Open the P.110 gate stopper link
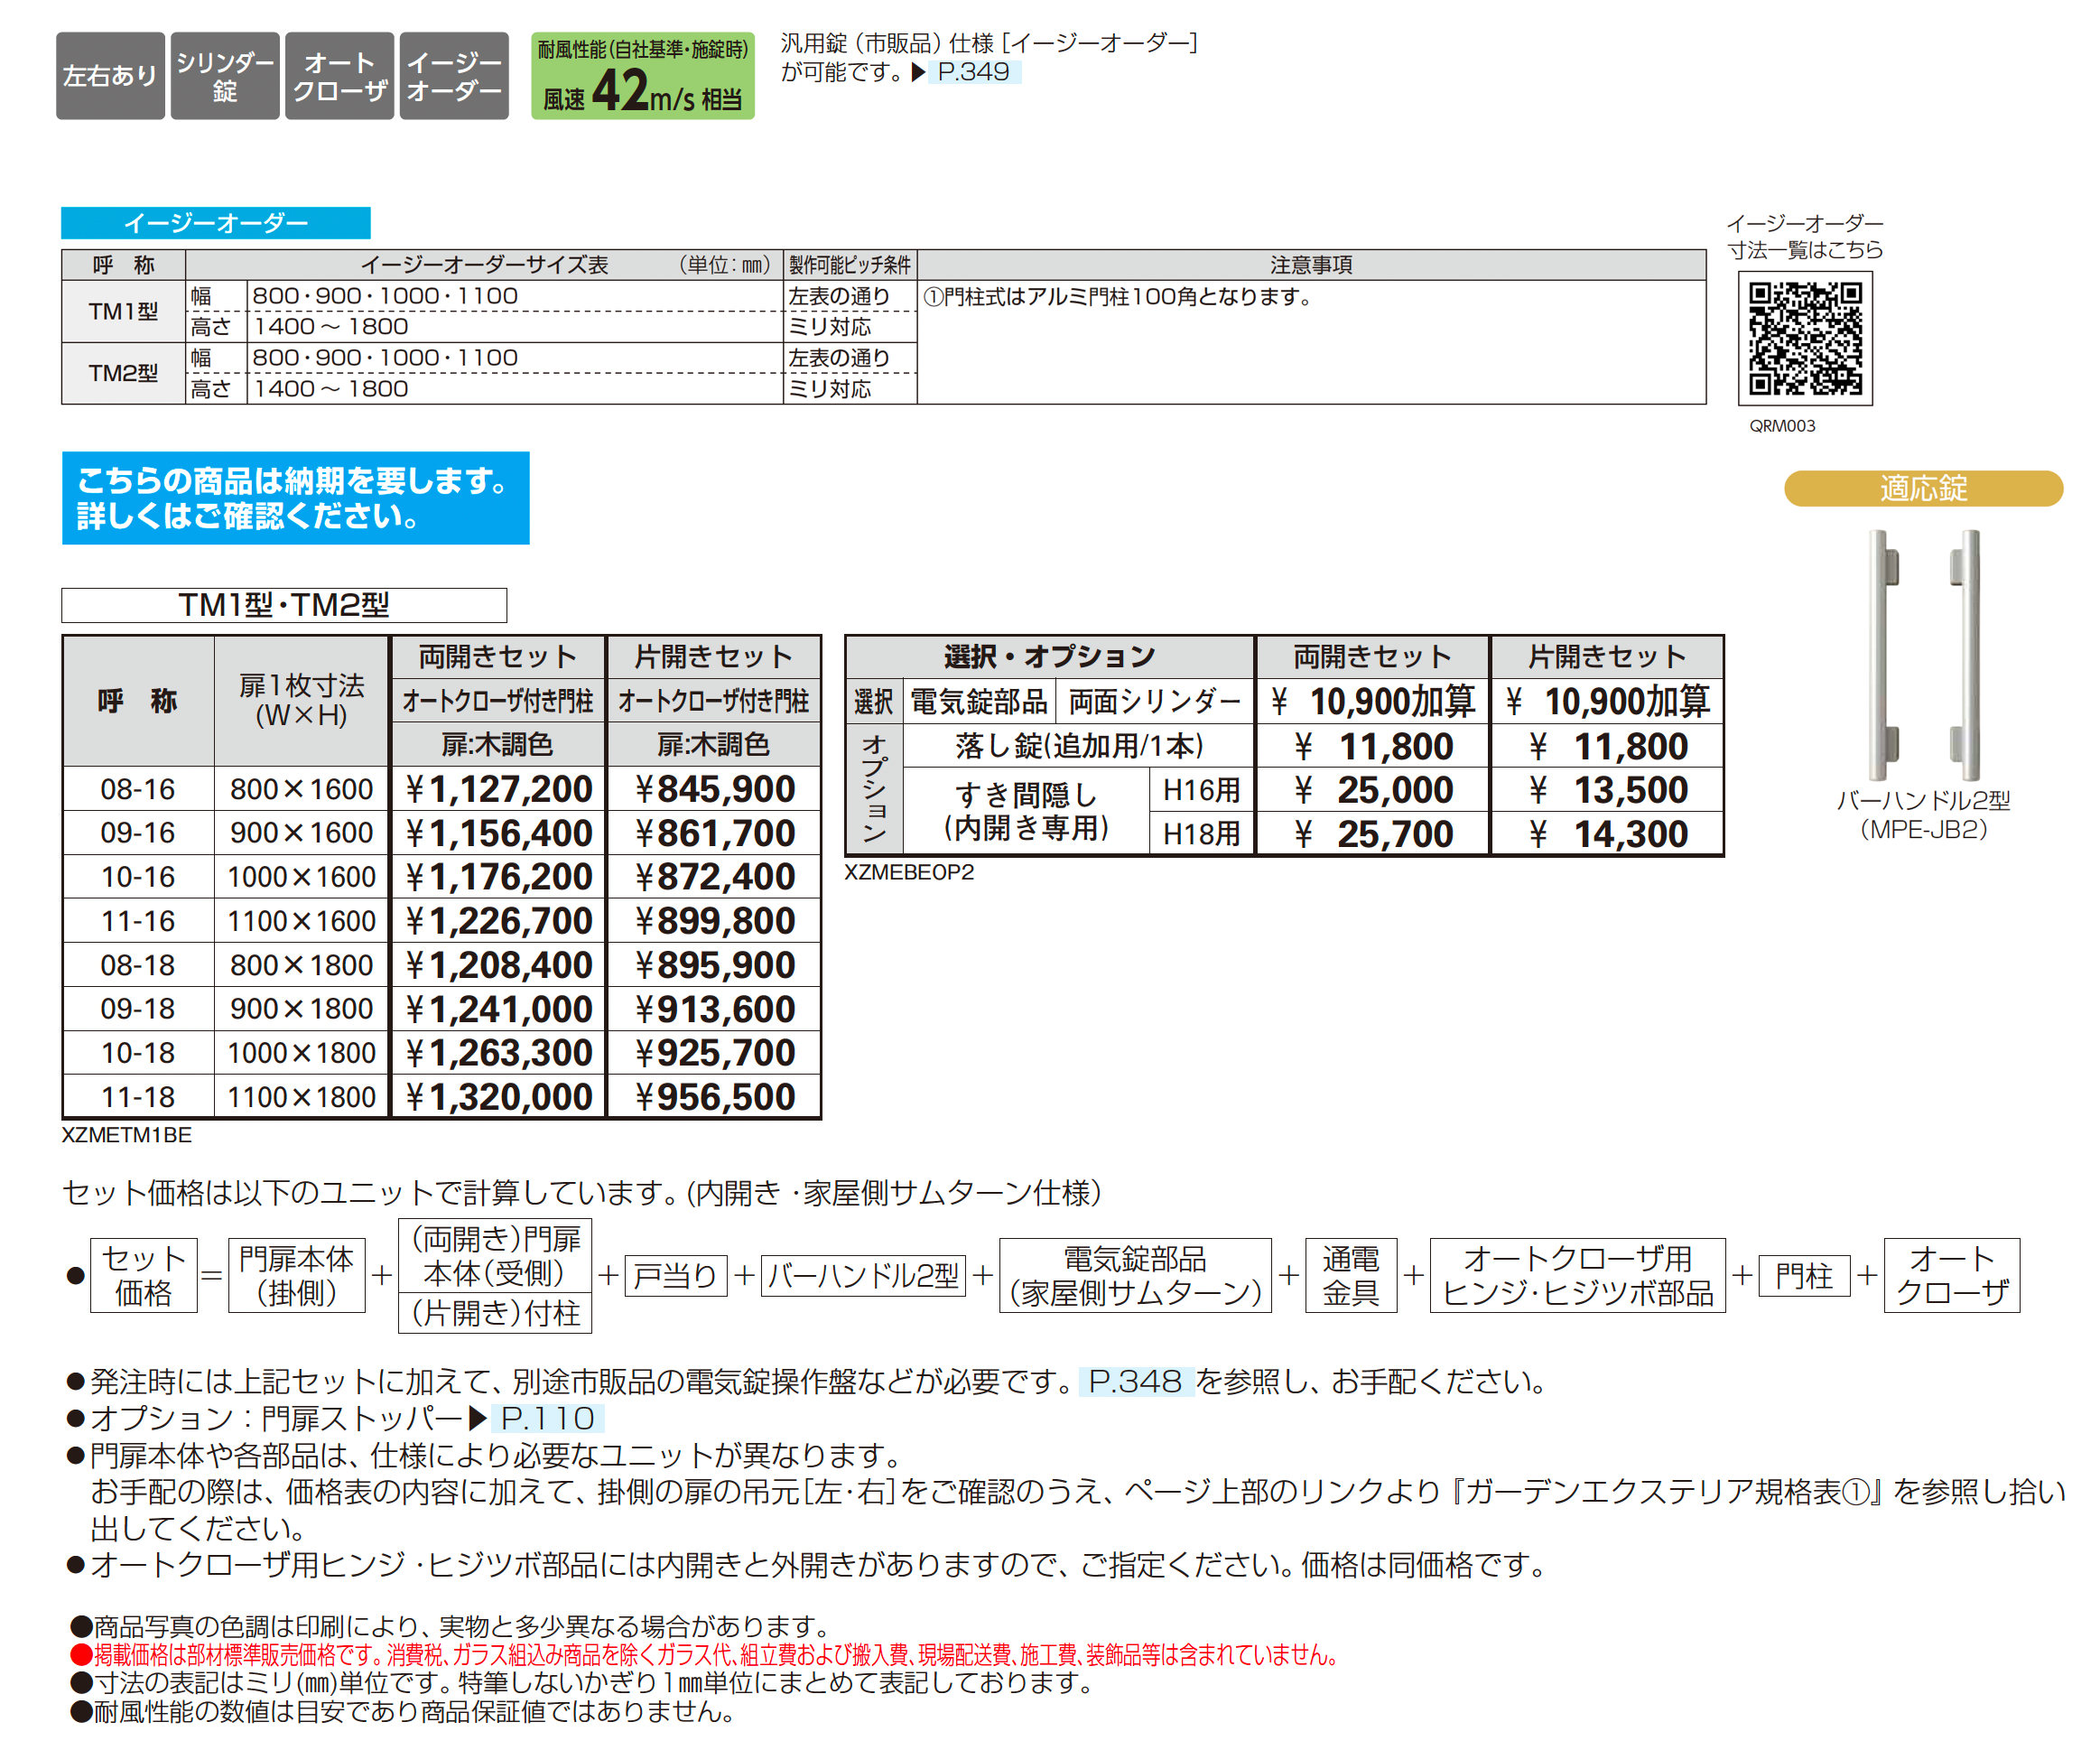Image resolution: width=2100 pixels, height=1750 pixels. pos(548,1418)
